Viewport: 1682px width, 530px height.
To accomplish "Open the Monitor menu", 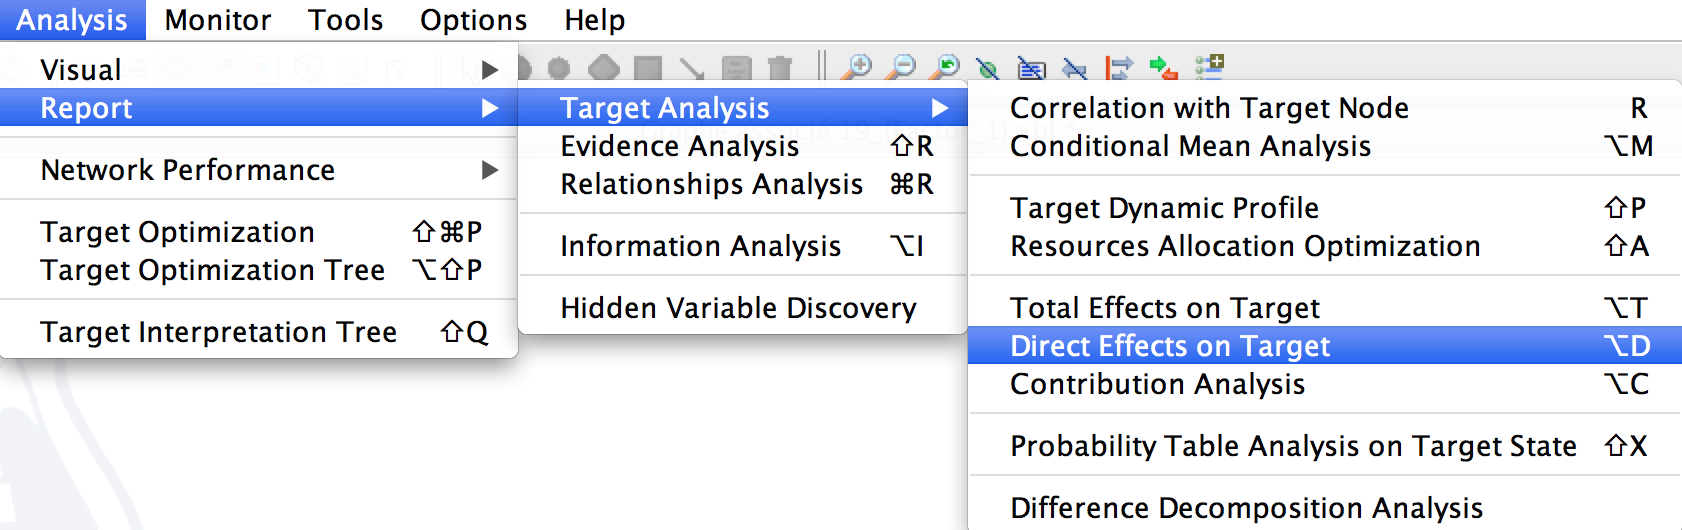I will [x=218, y=20].
